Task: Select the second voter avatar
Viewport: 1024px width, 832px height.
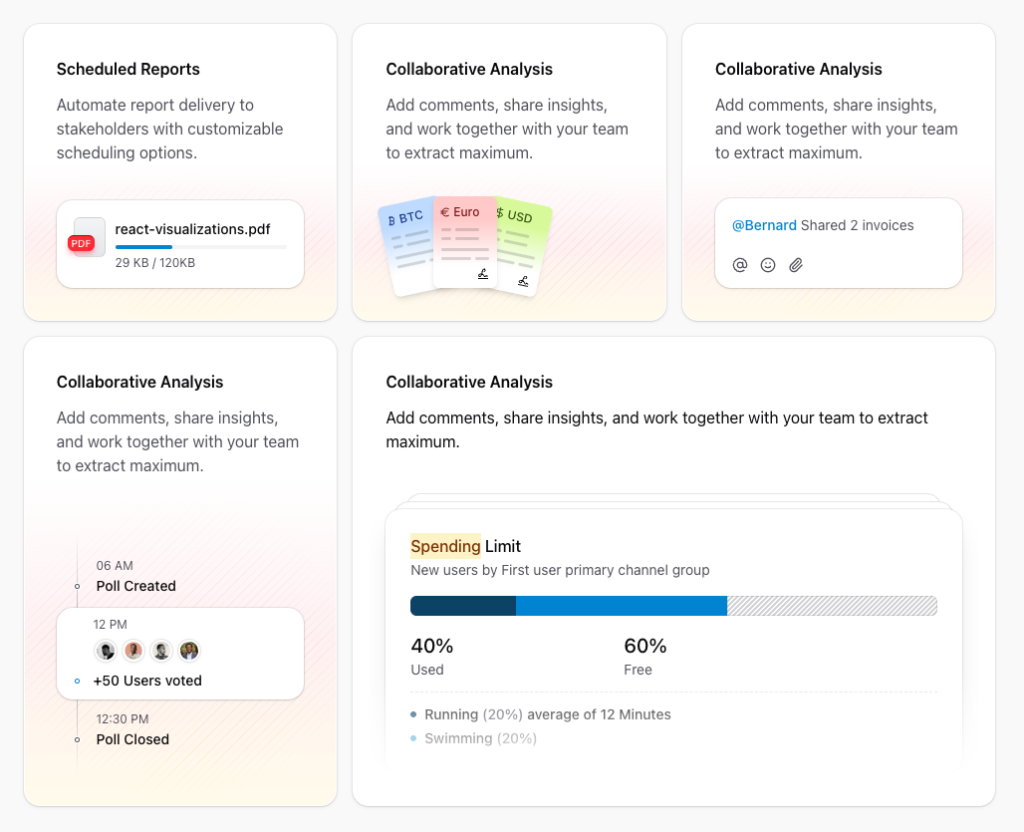Action: click(133, 651)
